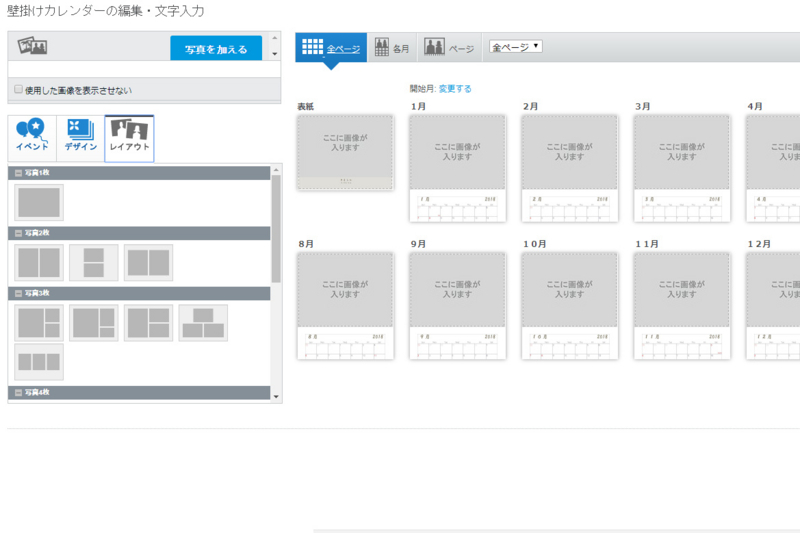Switch to ページ view tab
Image resolution: width=800 pixels, height=533 pixels.
point(449,47)
